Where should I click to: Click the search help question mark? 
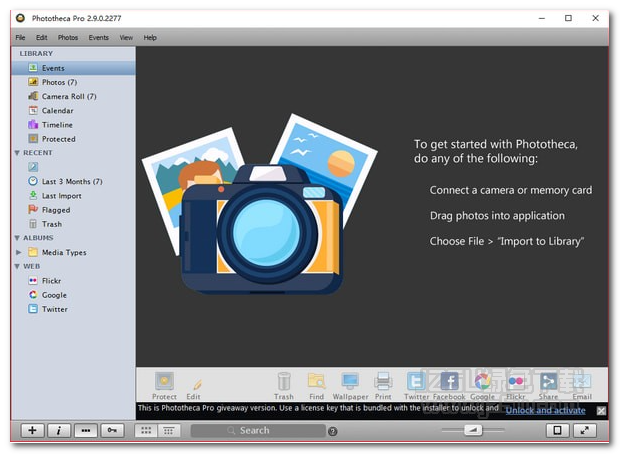pyautogui.click(x=333, y=431)
